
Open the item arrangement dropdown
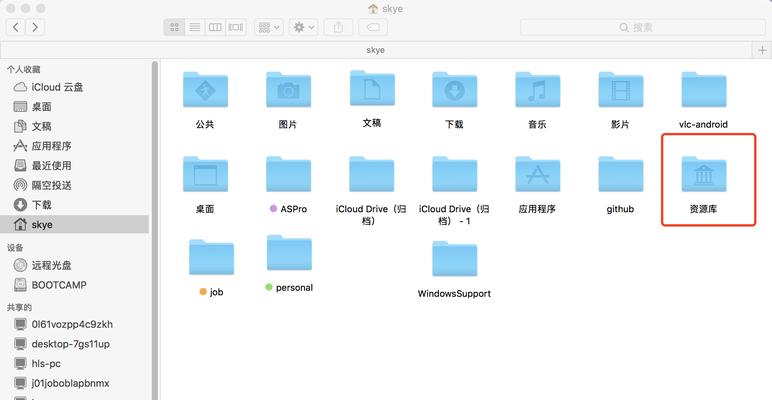[269, 27]
